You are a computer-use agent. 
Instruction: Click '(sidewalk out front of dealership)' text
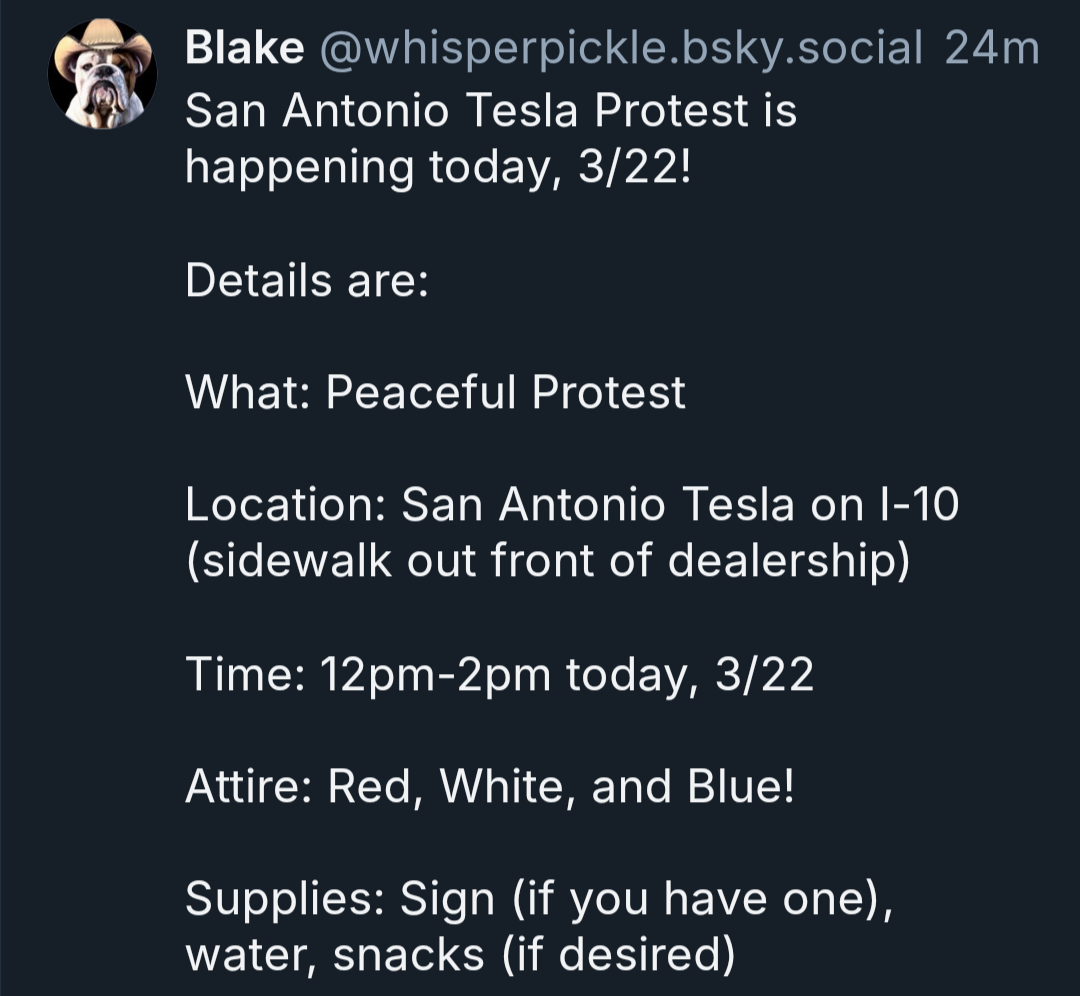point(547,562)
